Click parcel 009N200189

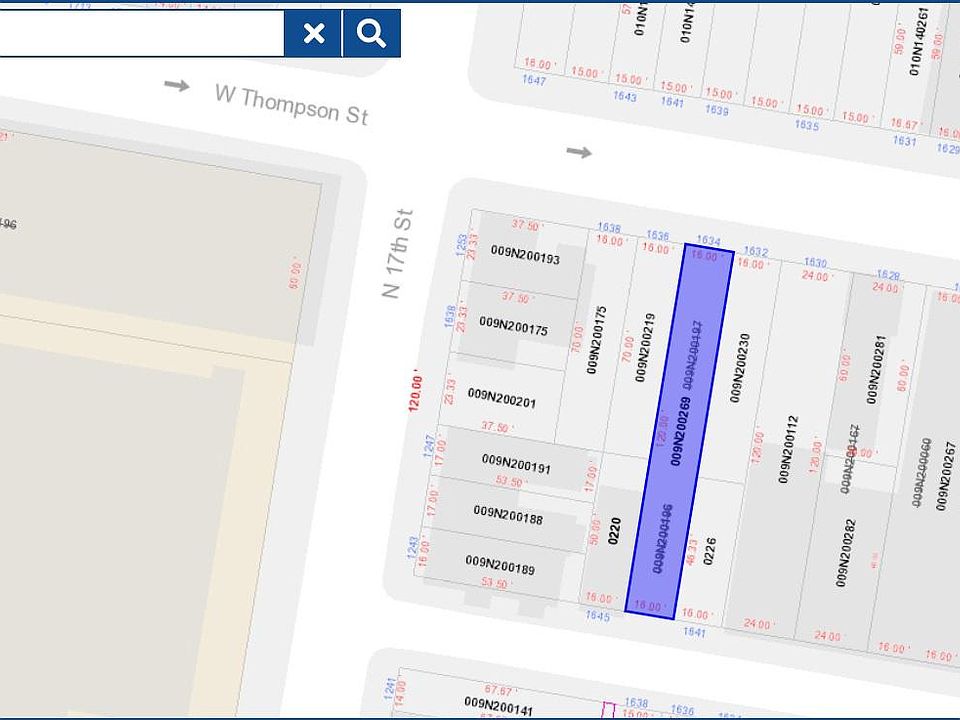click(500, 565)
